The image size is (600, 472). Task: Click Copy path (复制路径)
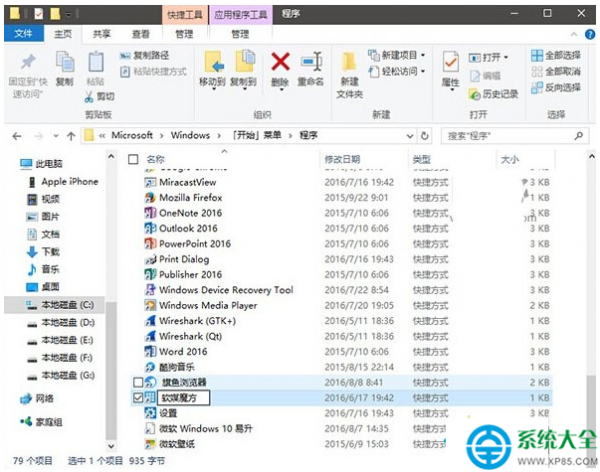point(144,56)
